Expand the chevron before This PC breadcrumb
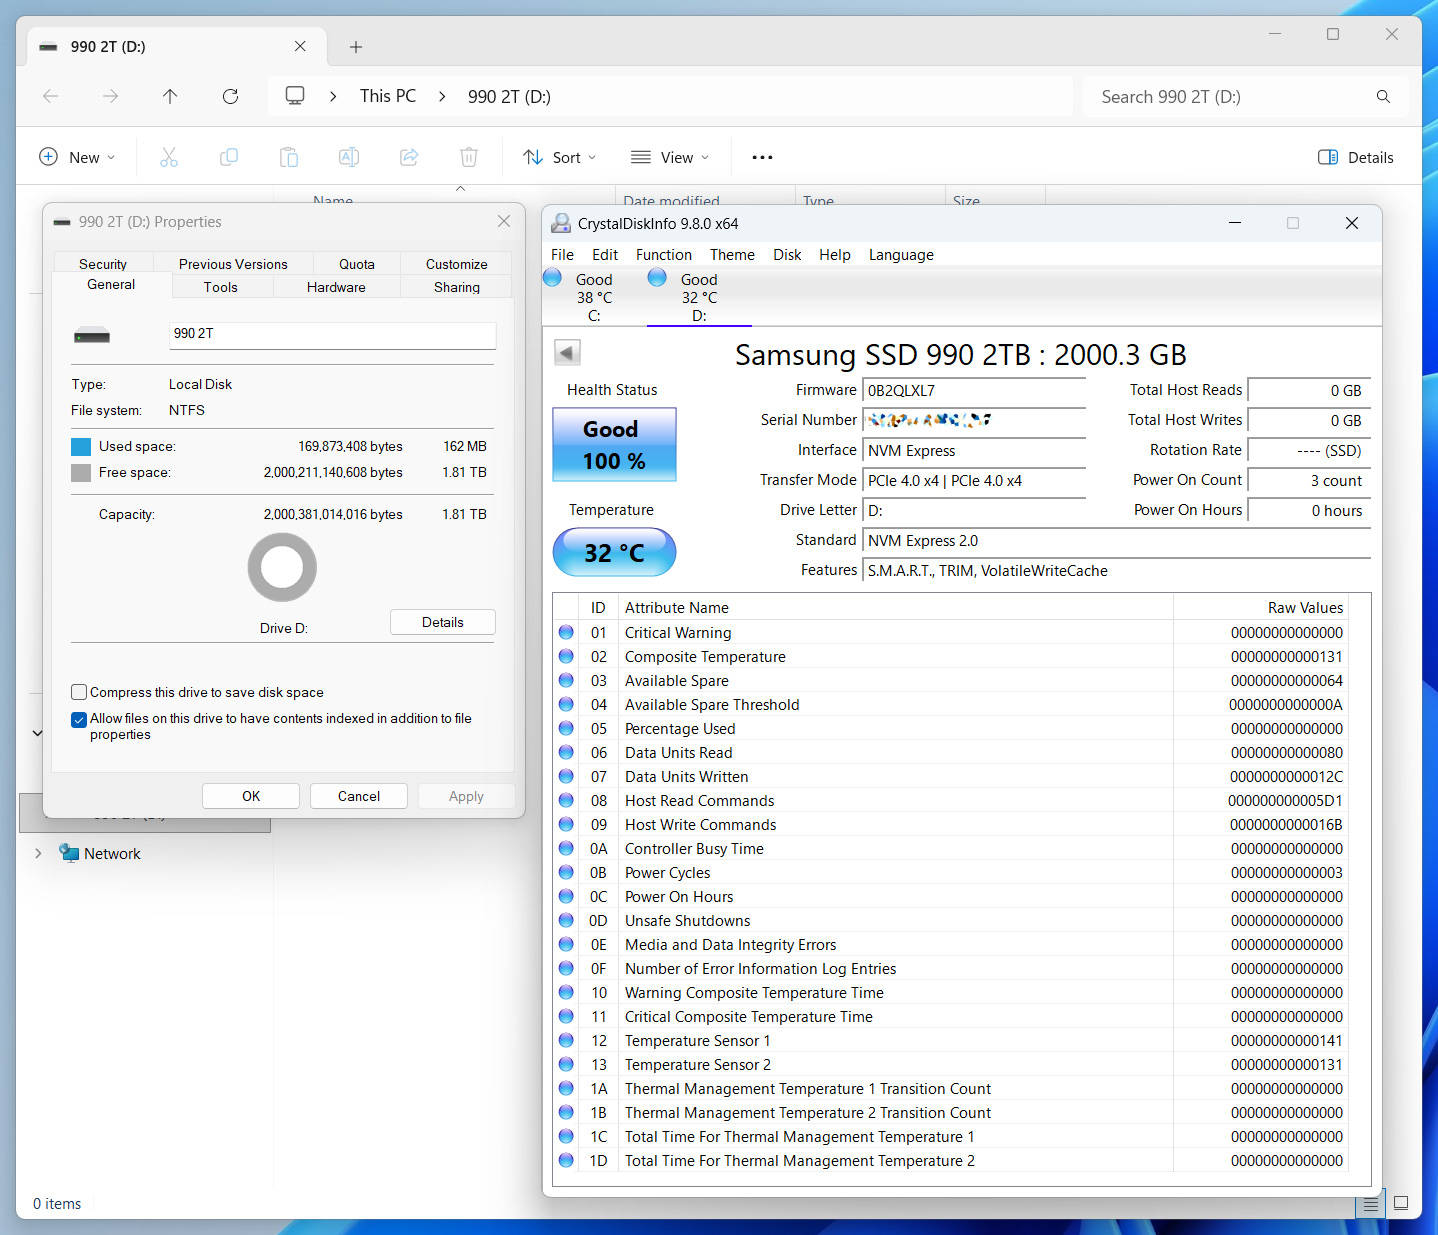The height and width of the screenshot is (1235, 1438). click(x=333, y=96)
